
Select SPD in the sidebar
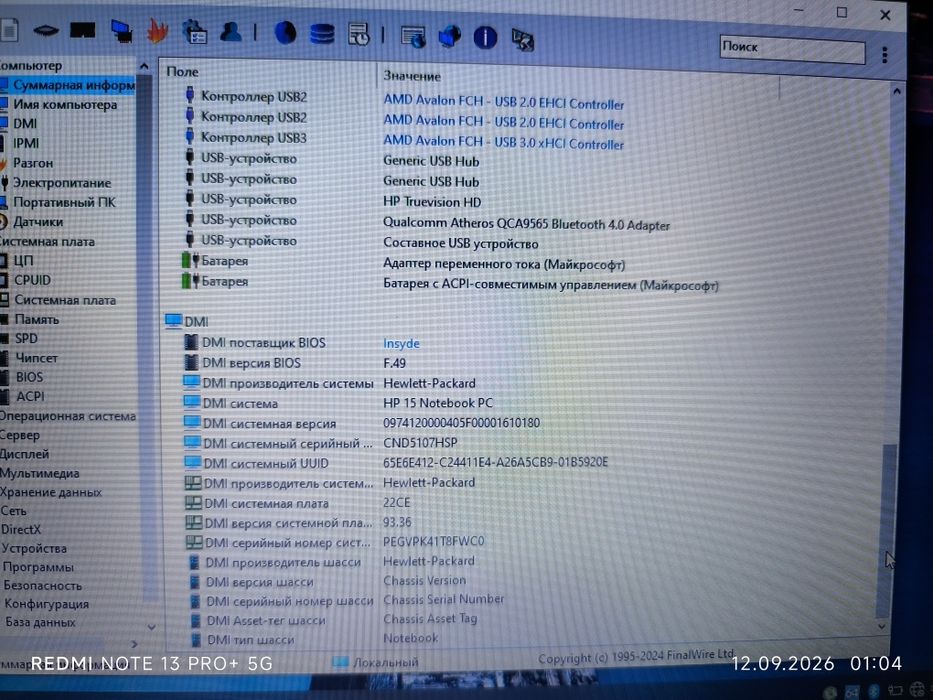pyautogui.click(x=26, y=338)
